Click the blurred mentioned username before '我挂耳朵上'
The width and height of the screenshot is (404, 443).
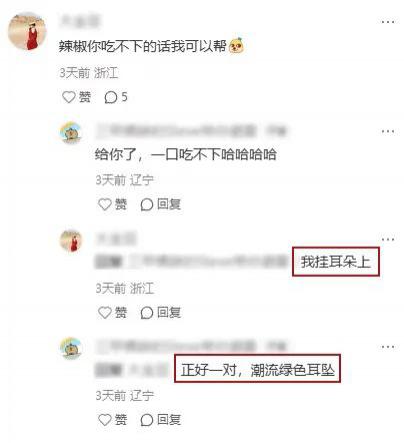209,261
